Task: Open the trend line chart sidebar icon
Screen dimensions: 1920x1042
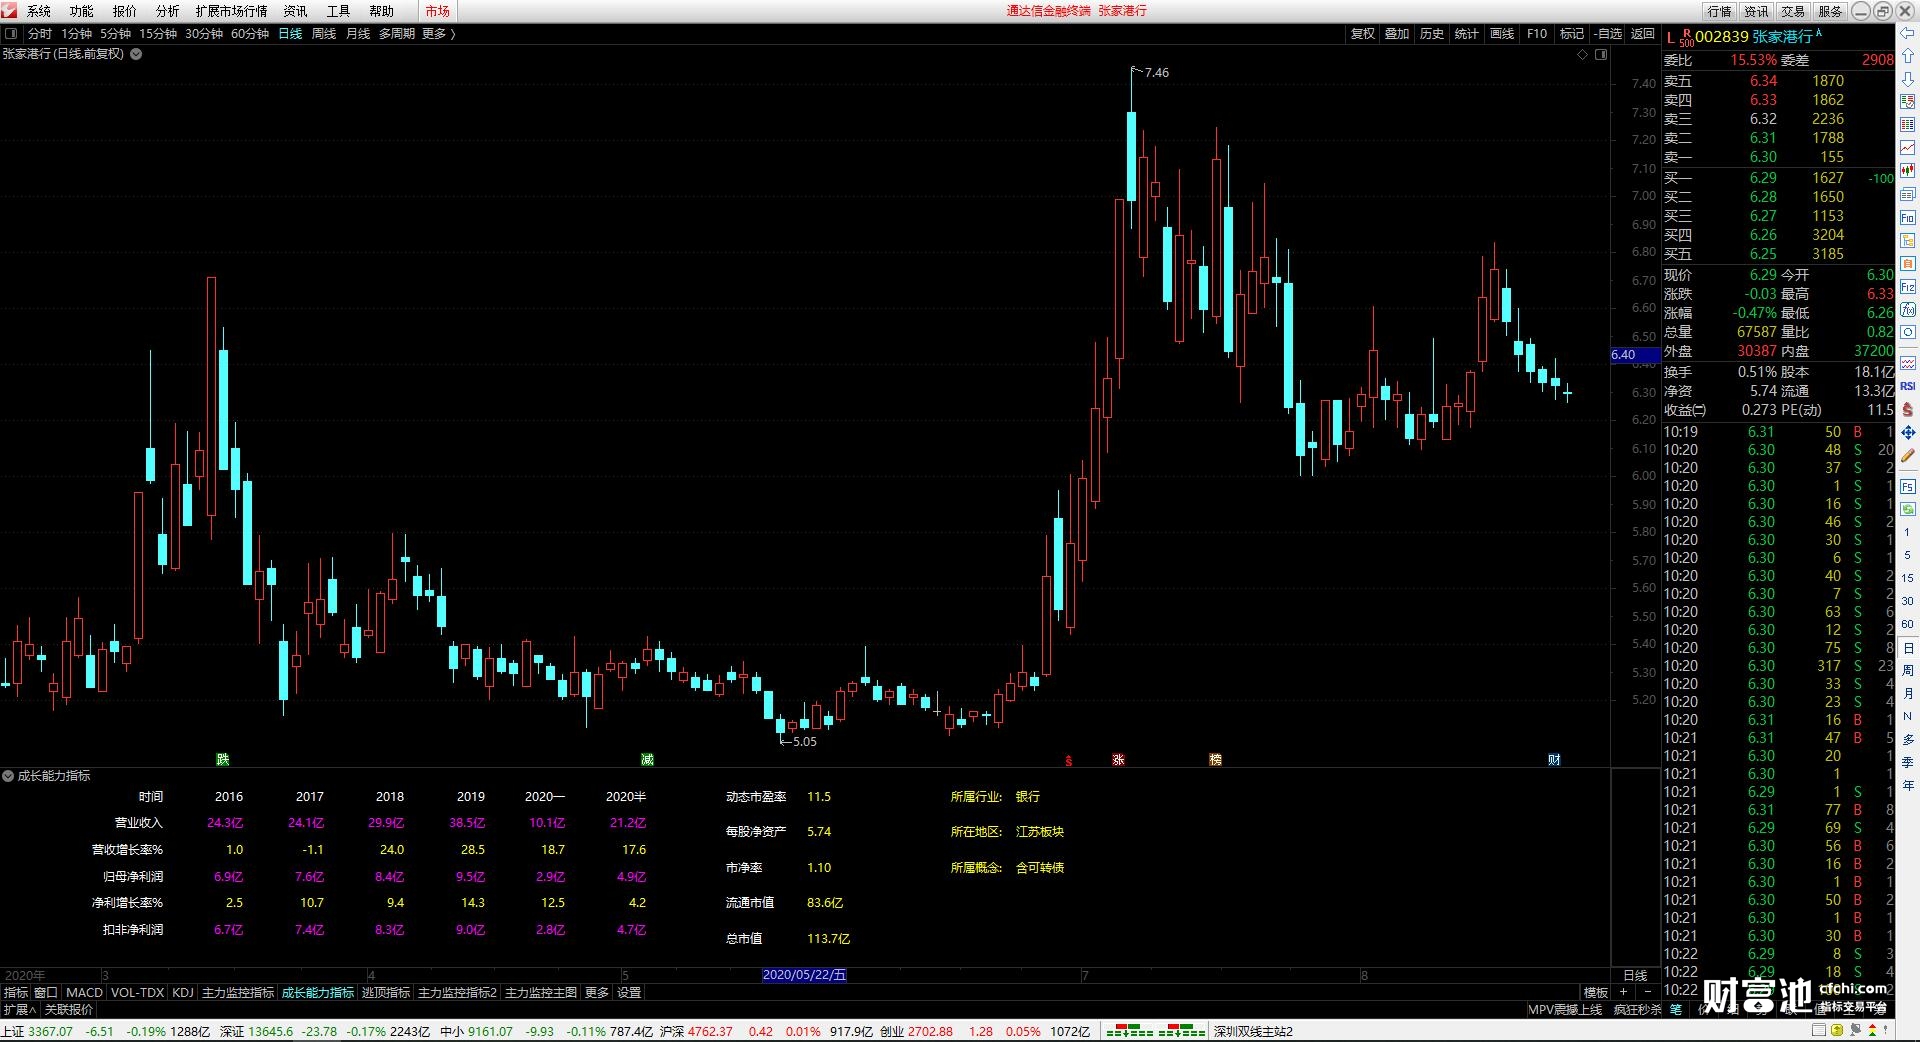Action: (x=1908, y=148)
